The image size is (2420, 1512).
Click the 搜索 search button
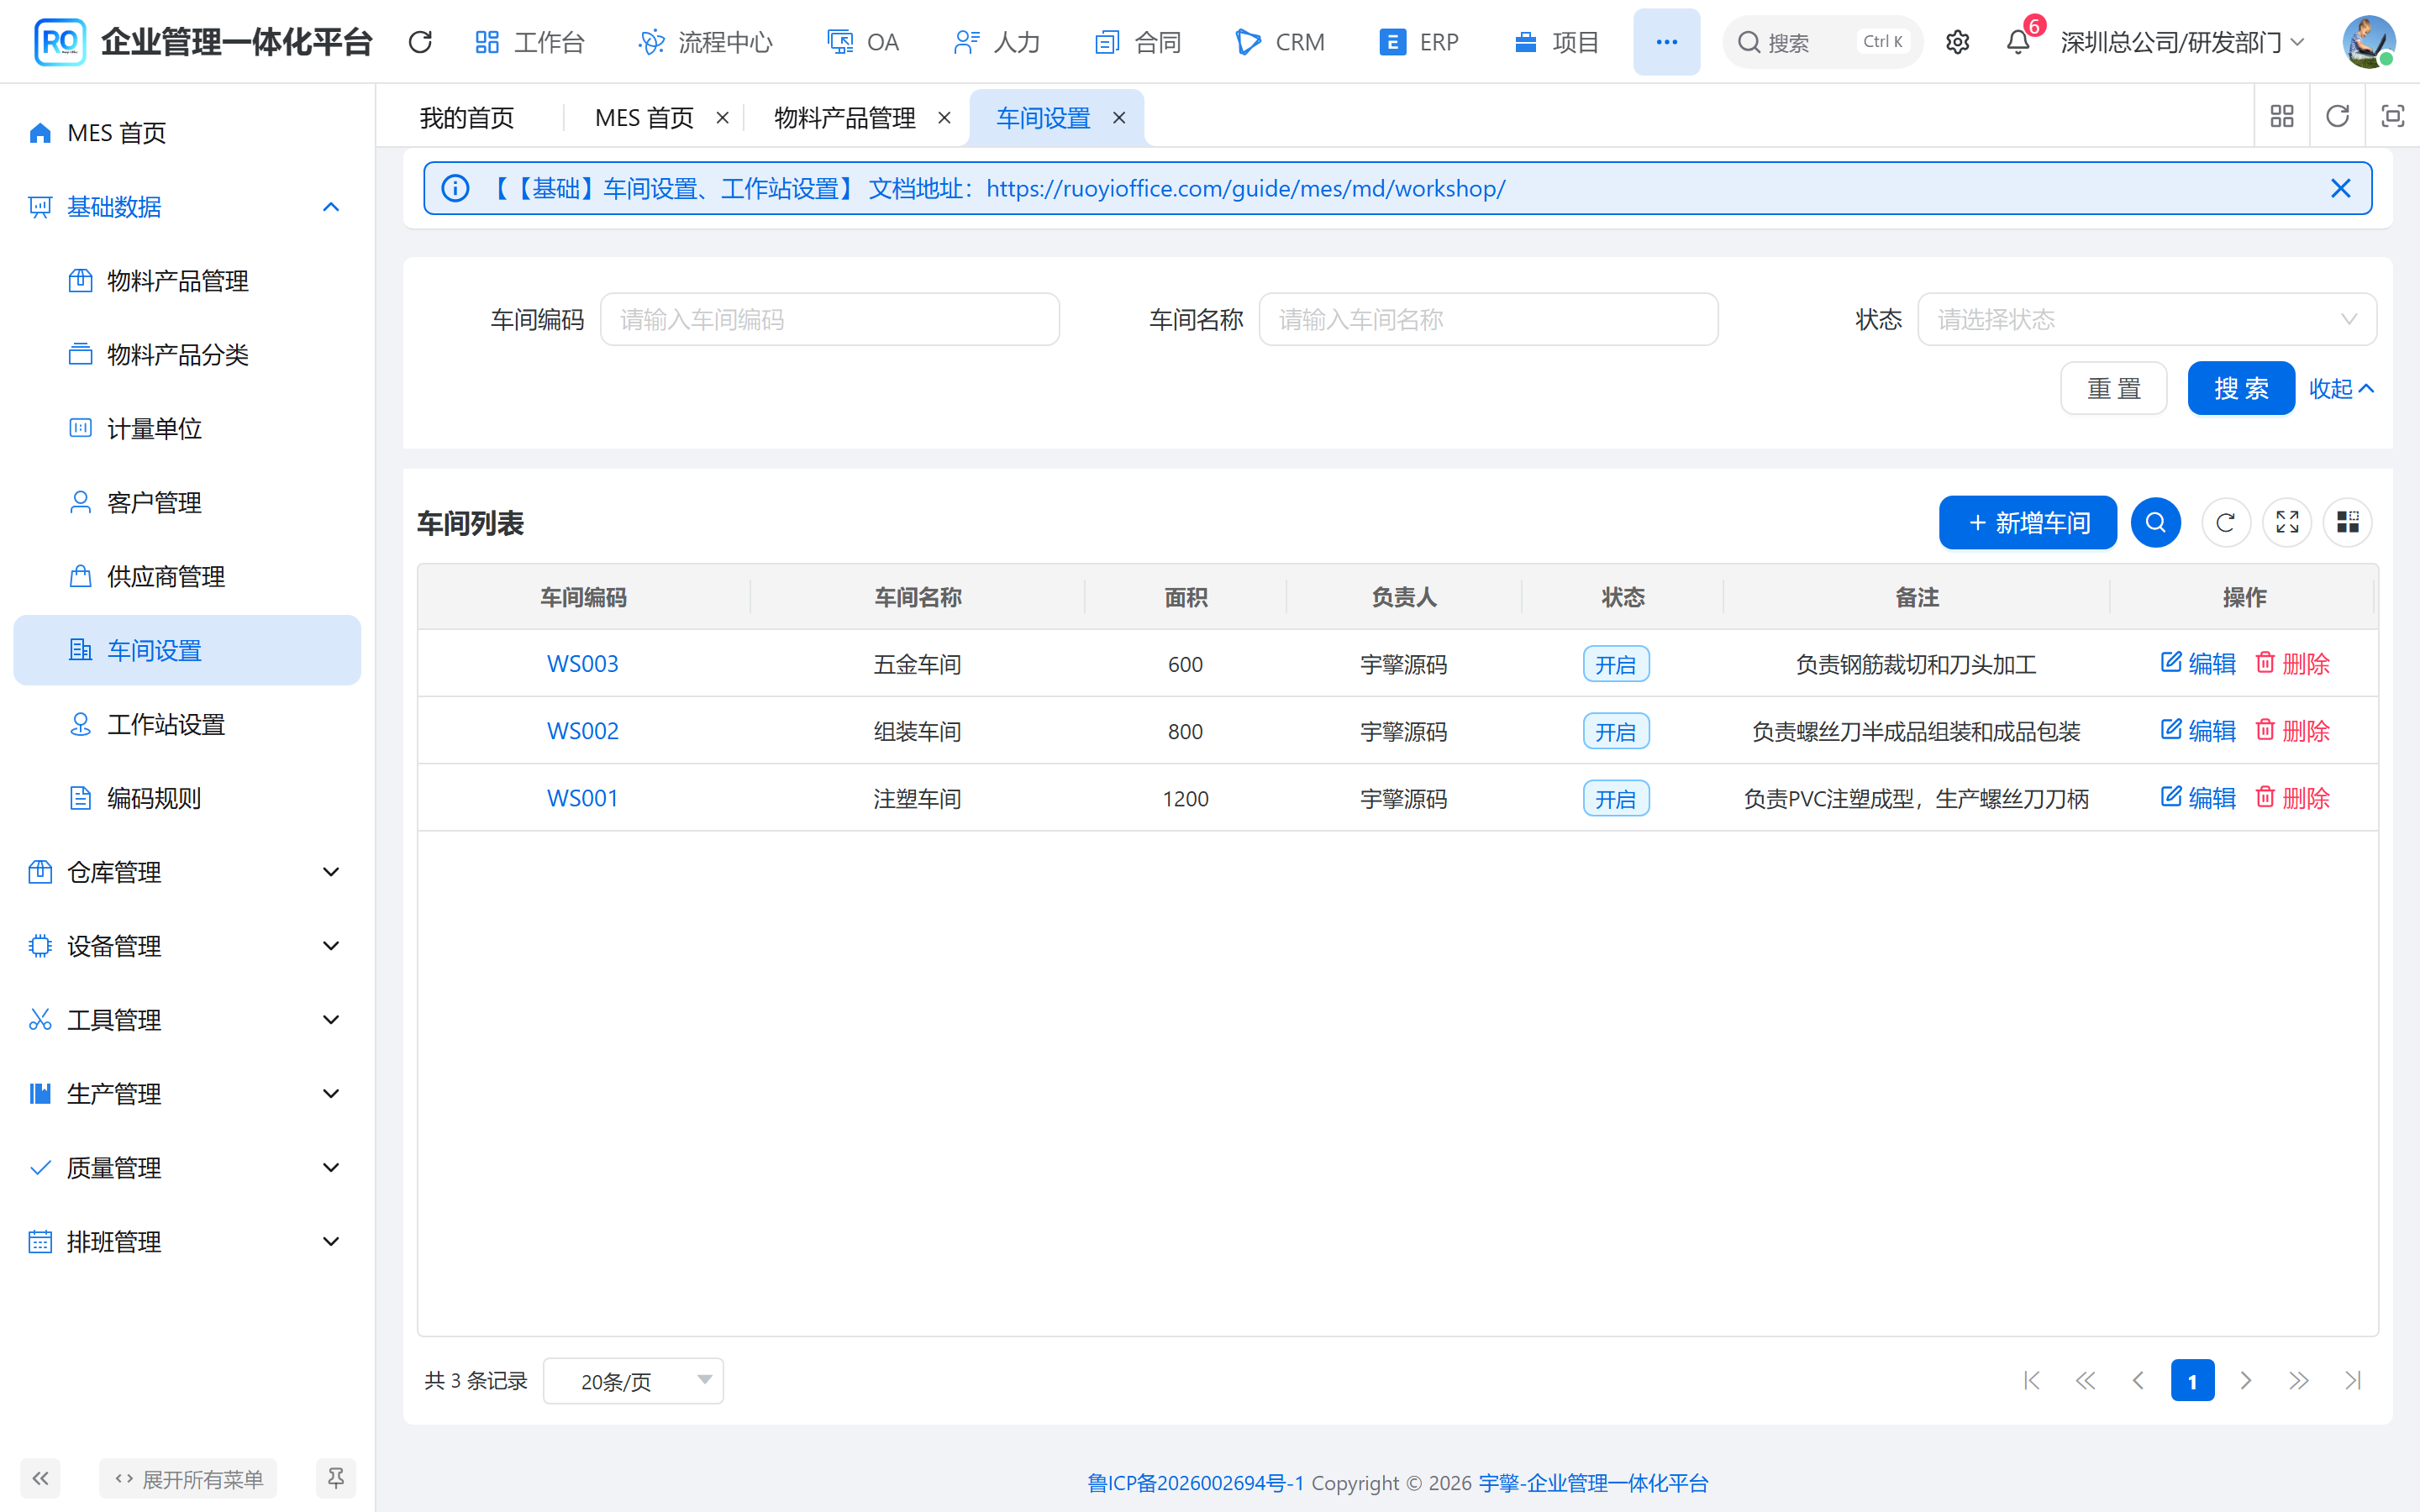click(x=2240, y=388)
